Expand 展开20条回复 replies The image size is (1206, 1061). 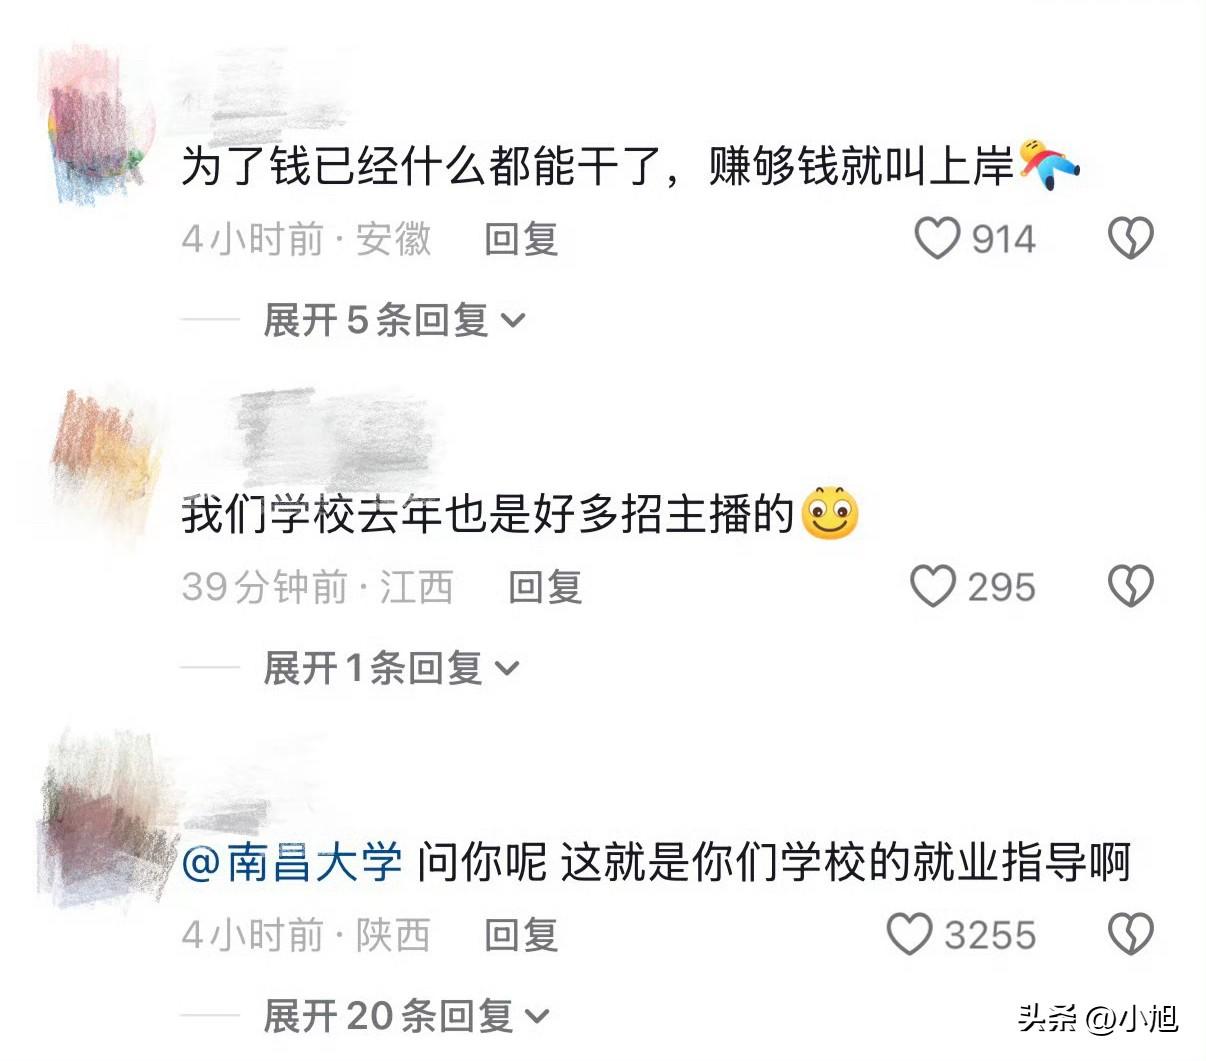tap(406, 1016)
